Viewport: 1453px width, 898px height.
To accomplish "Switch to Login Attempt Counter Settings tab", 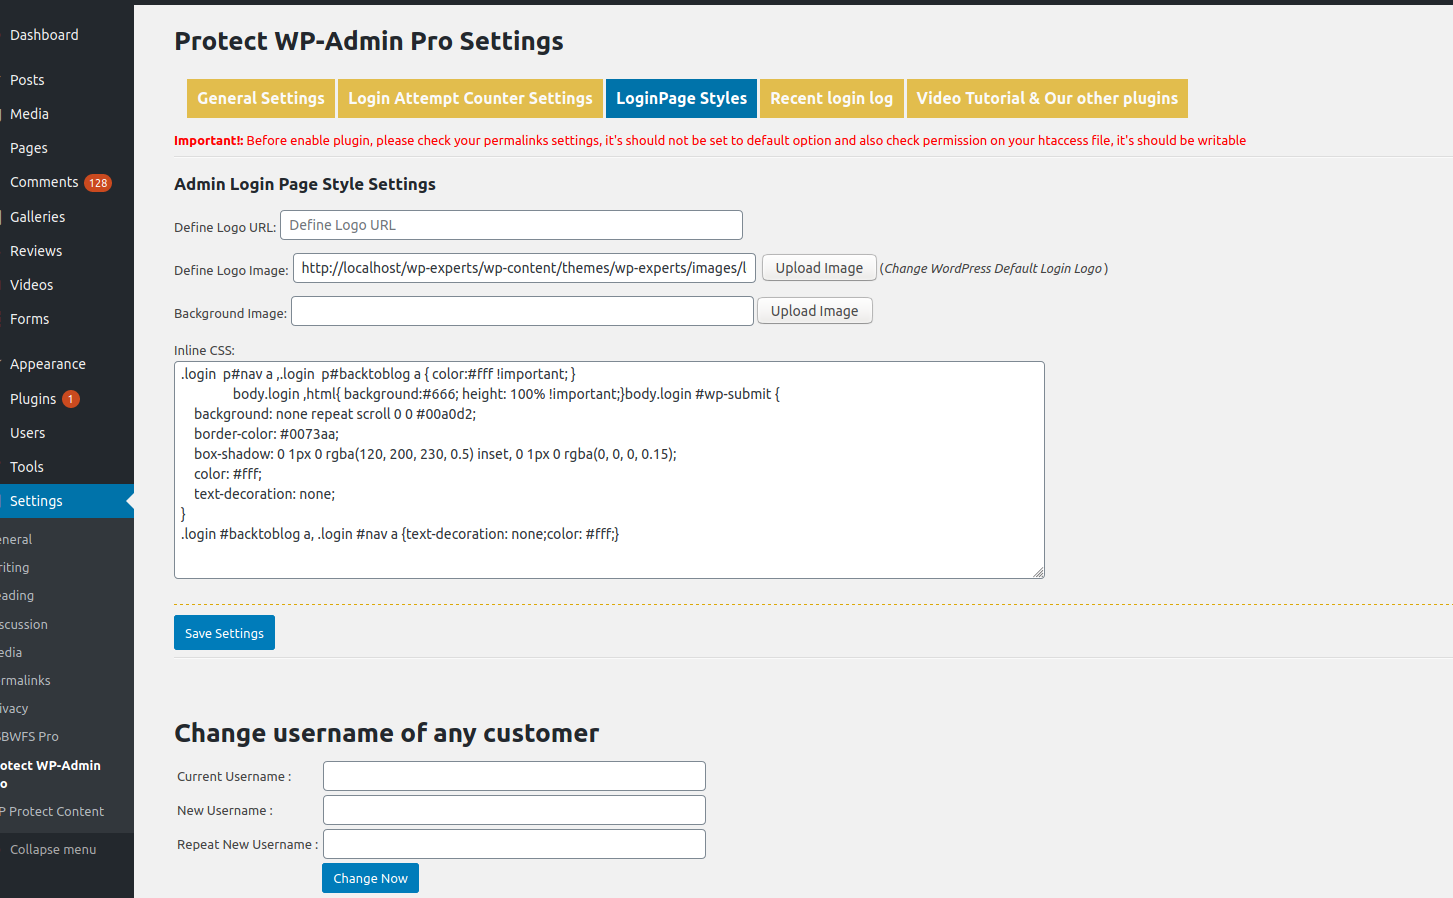I will (x=470, y=98).
